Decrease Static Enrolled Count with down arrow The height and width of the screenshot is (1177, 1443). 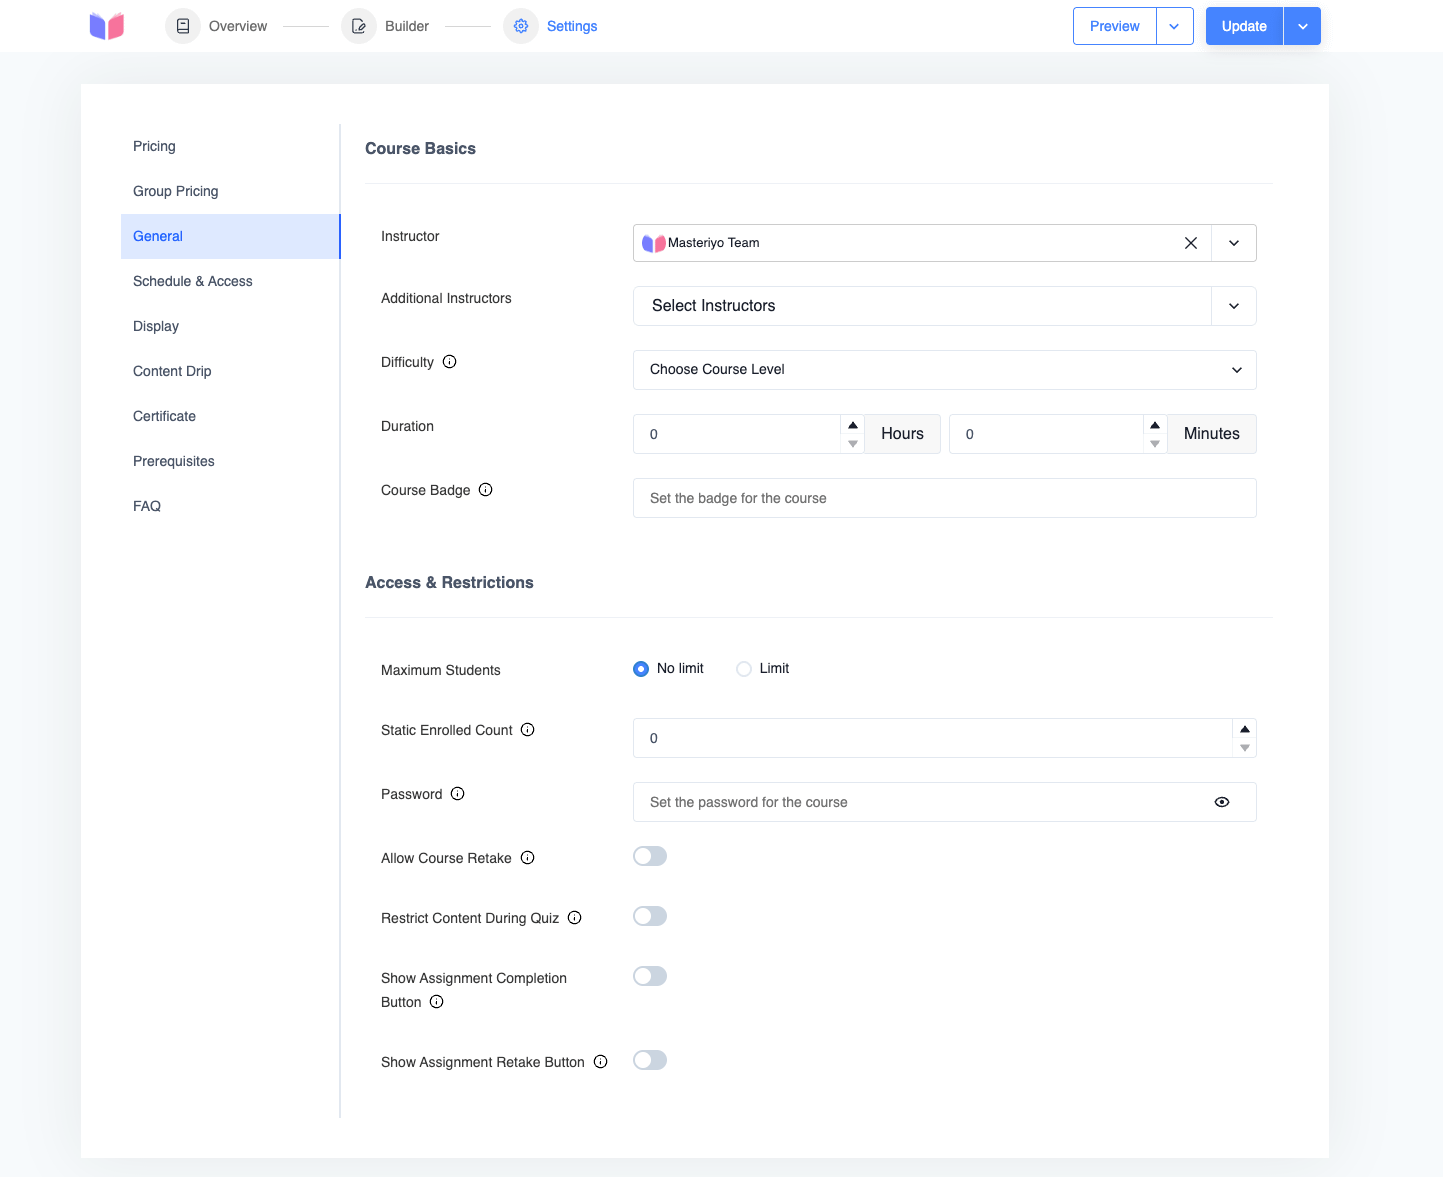coord(1245,748)
